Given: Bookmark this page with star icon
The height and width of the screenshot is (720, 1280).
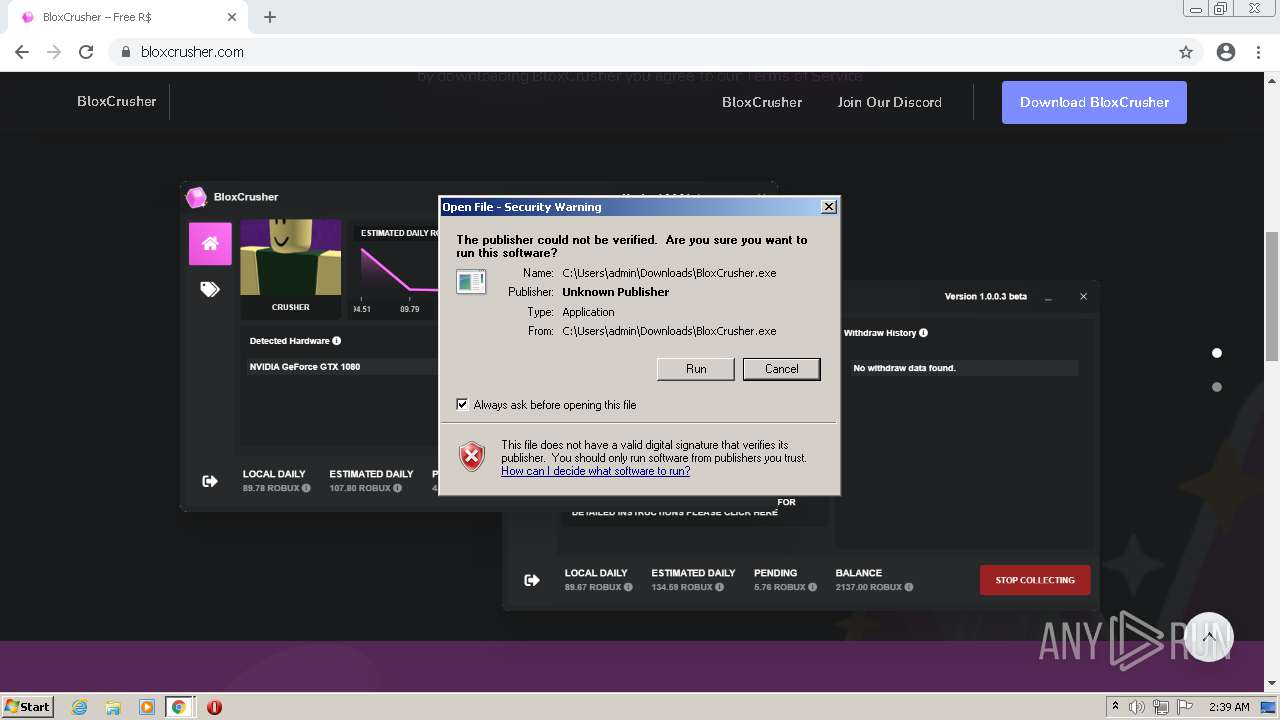Looking at the screenshot, I should pyautogui.click(x=1186, y=52).
